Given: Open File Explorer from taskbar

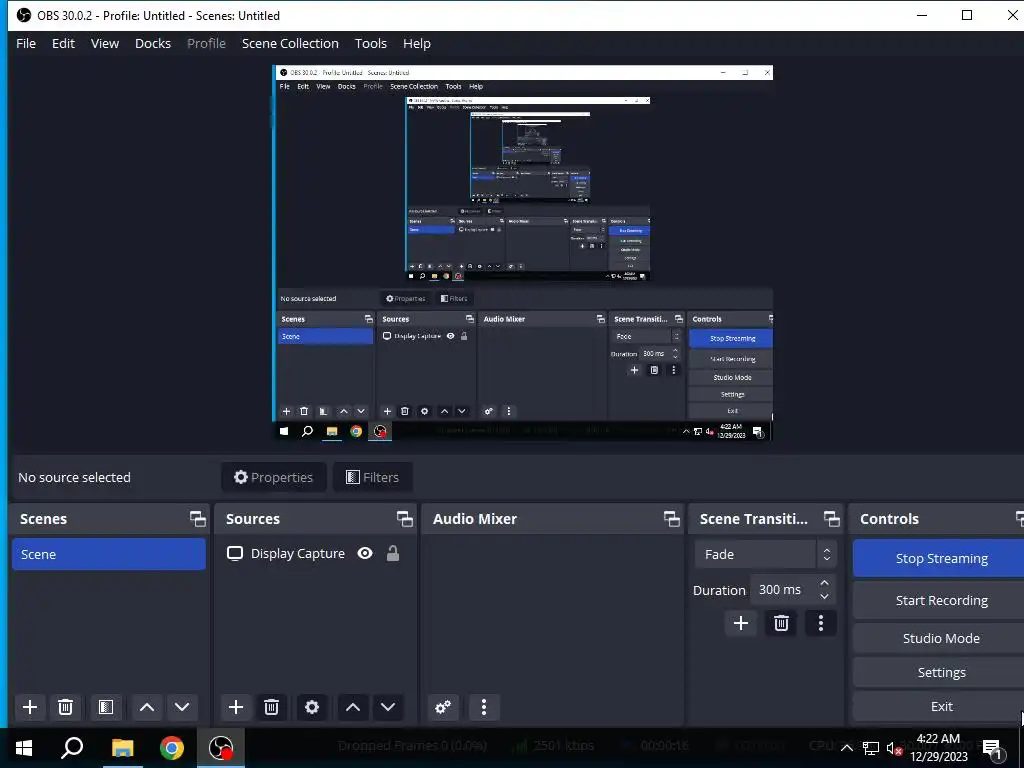Looking at the screenshot, I should [x=122, y=748].
